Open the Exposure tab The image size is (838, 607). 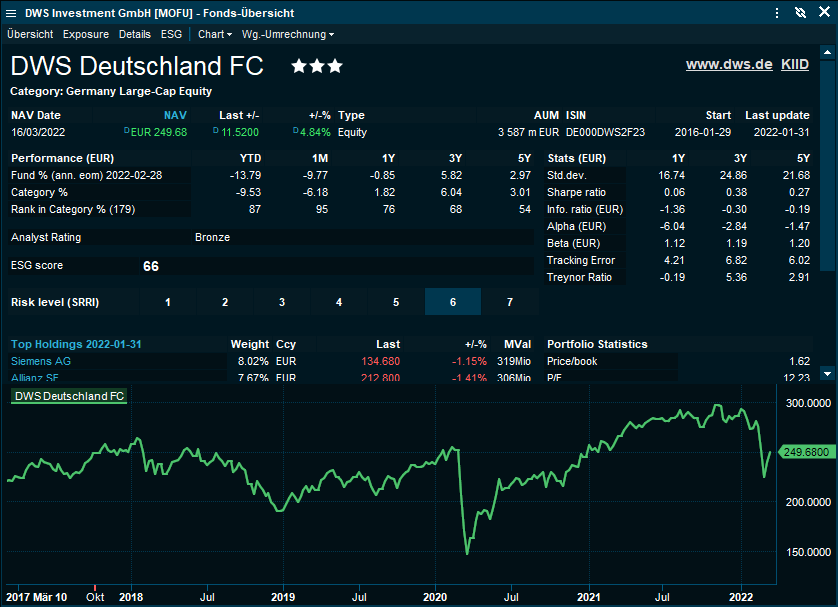click(86, 34)
